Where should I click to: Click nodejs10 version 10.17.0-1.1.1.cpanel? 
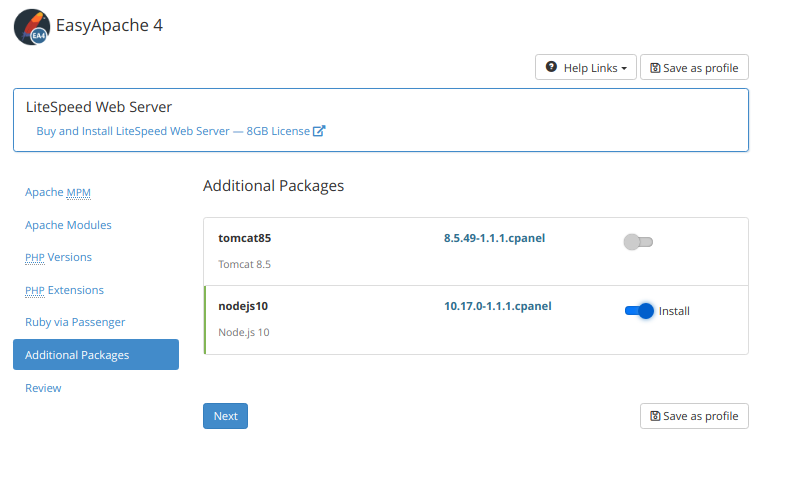[x=497, y=306]
